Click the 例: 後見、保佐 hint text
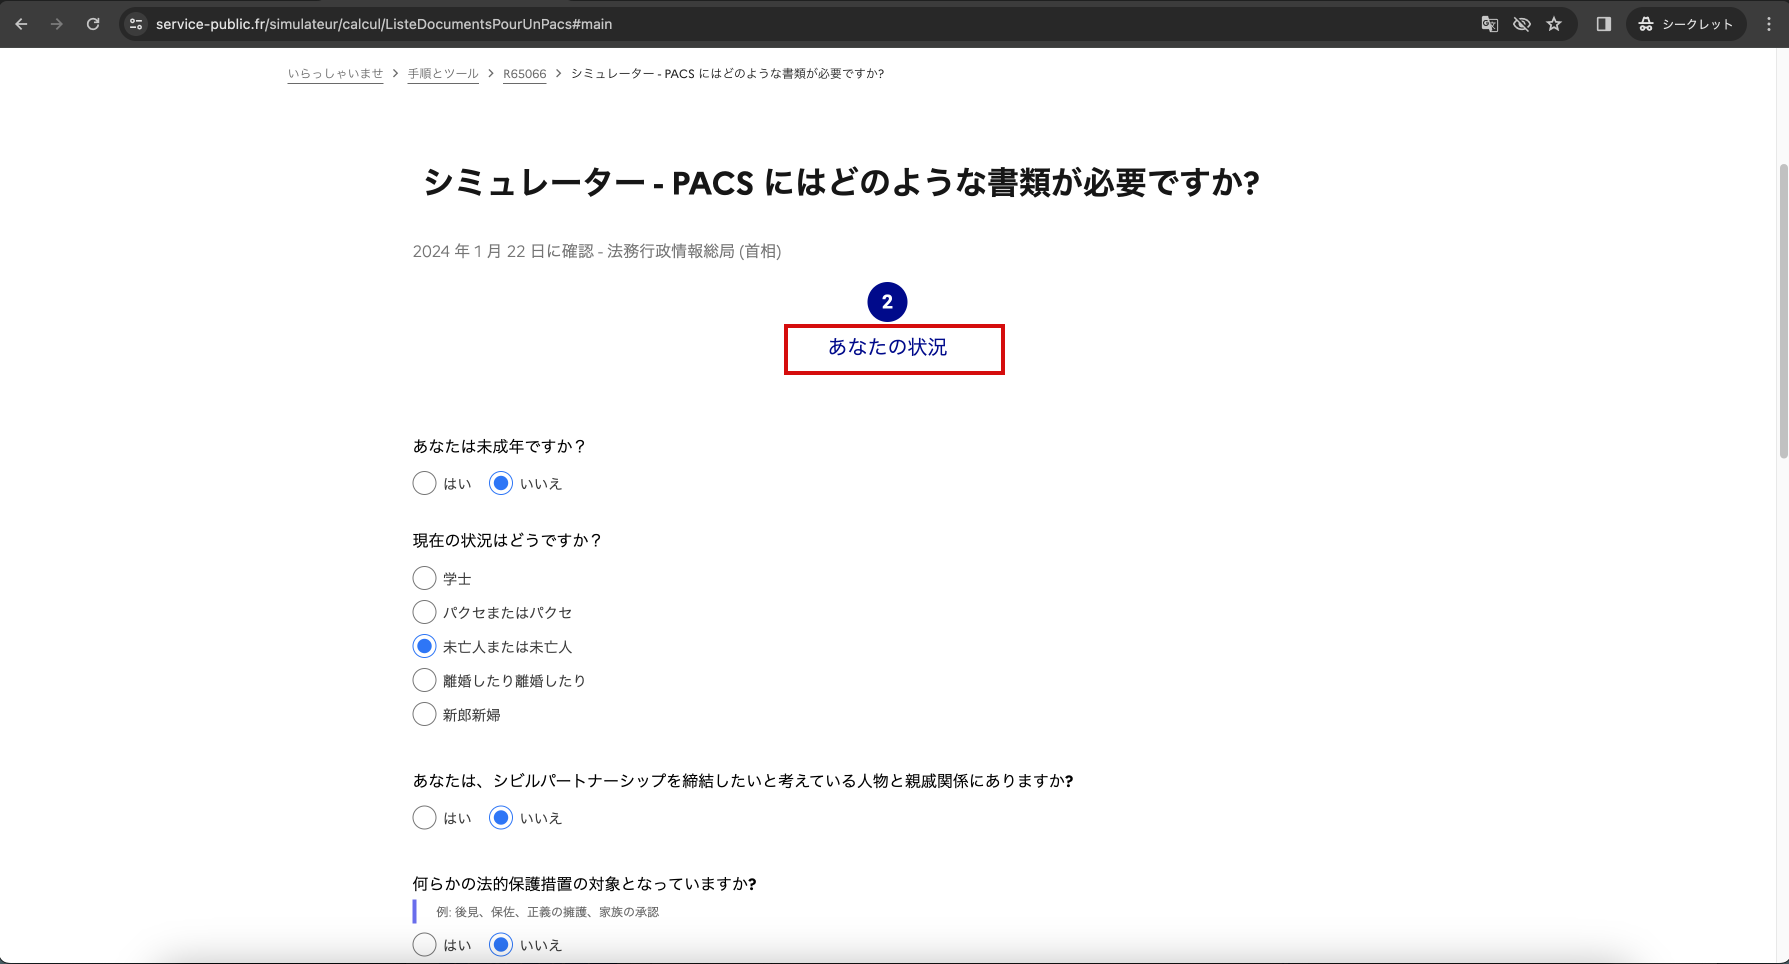The height and width of the screenshot is (964, 1789). pyautogui.click(x=547, y=912)
